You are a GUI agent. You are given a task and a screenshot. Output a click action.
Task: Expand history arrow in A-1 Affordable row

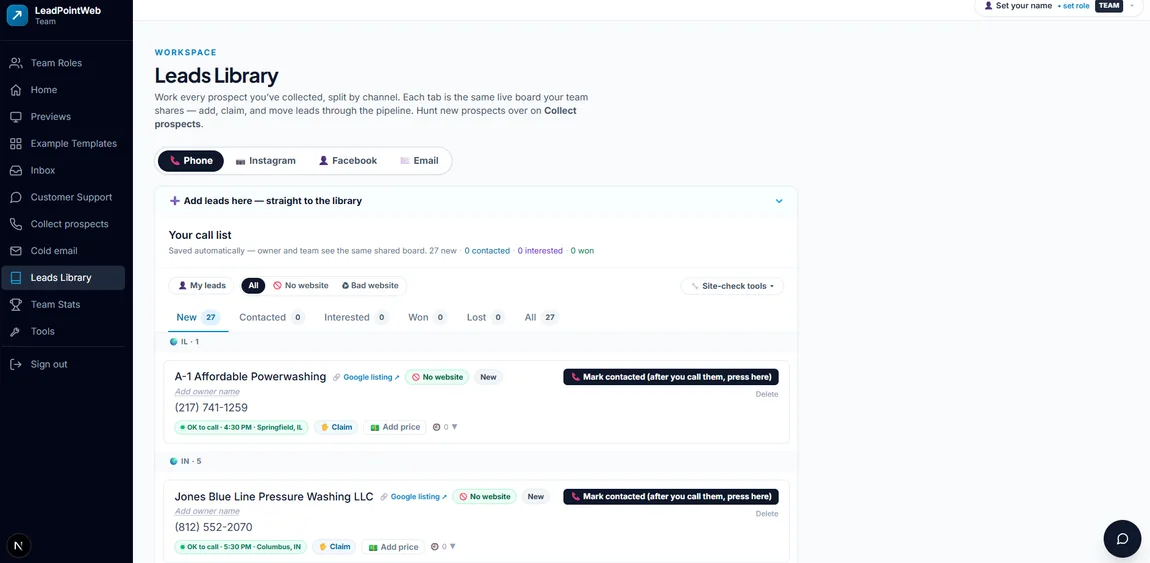454,427
